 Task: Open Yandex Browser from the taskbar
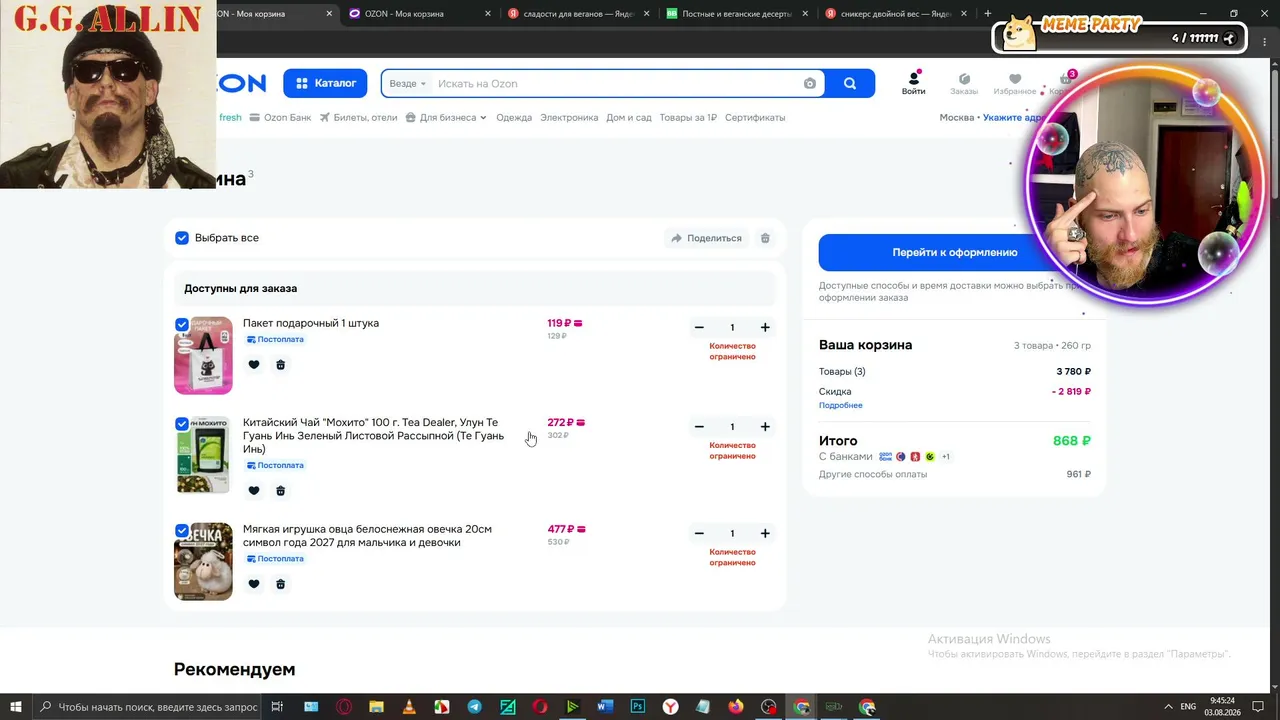click(x=670, y=707)
